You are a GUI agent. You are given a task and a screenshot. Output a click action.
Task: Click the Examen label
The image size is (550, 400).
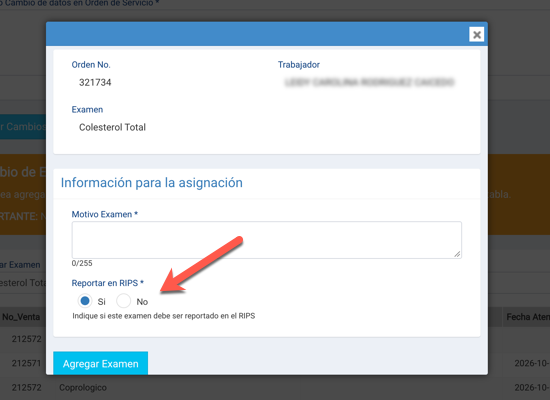(x=87, y=109)
